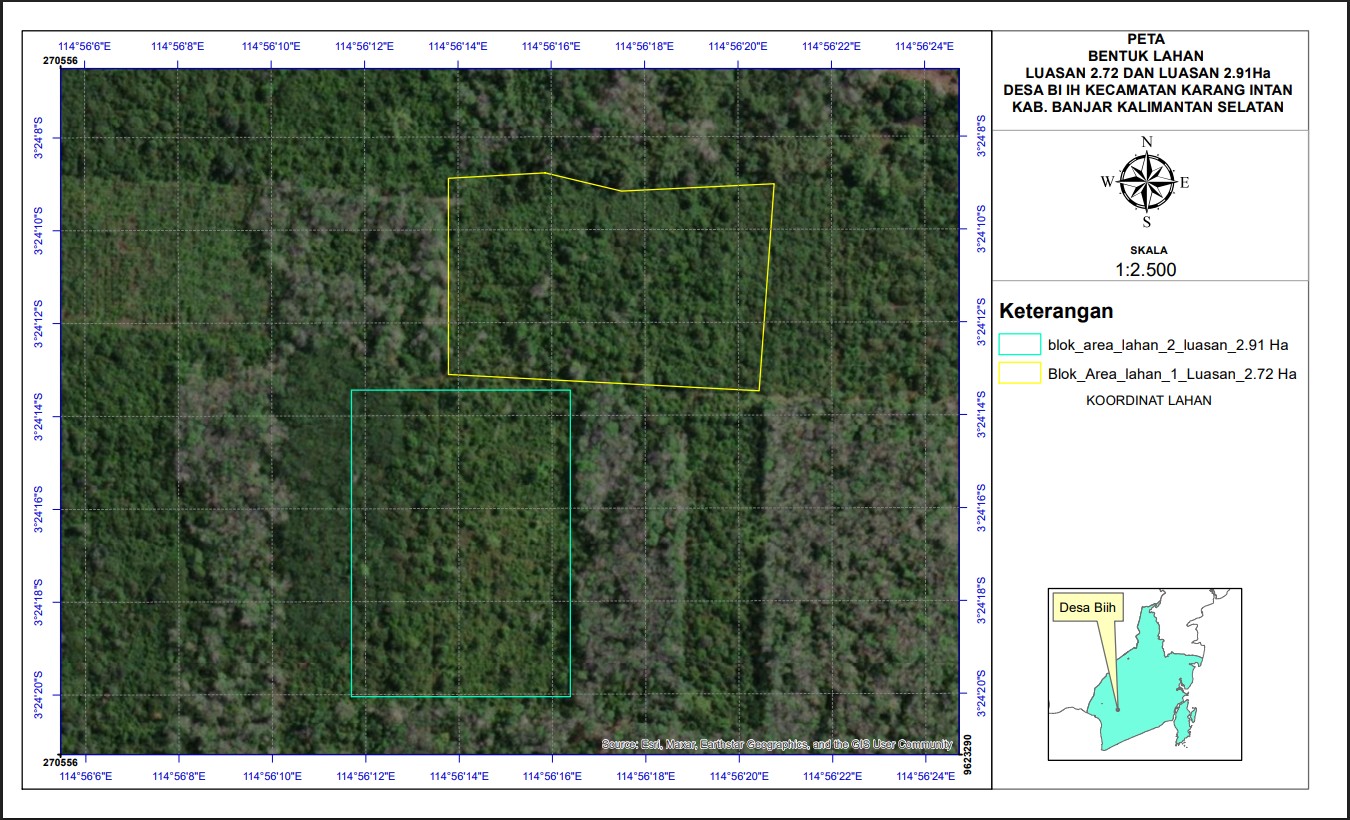This screenshot has height=820, width=1350.
Task: Click the KOORDINAT LAHAN label
Action: click(1148, 400)
